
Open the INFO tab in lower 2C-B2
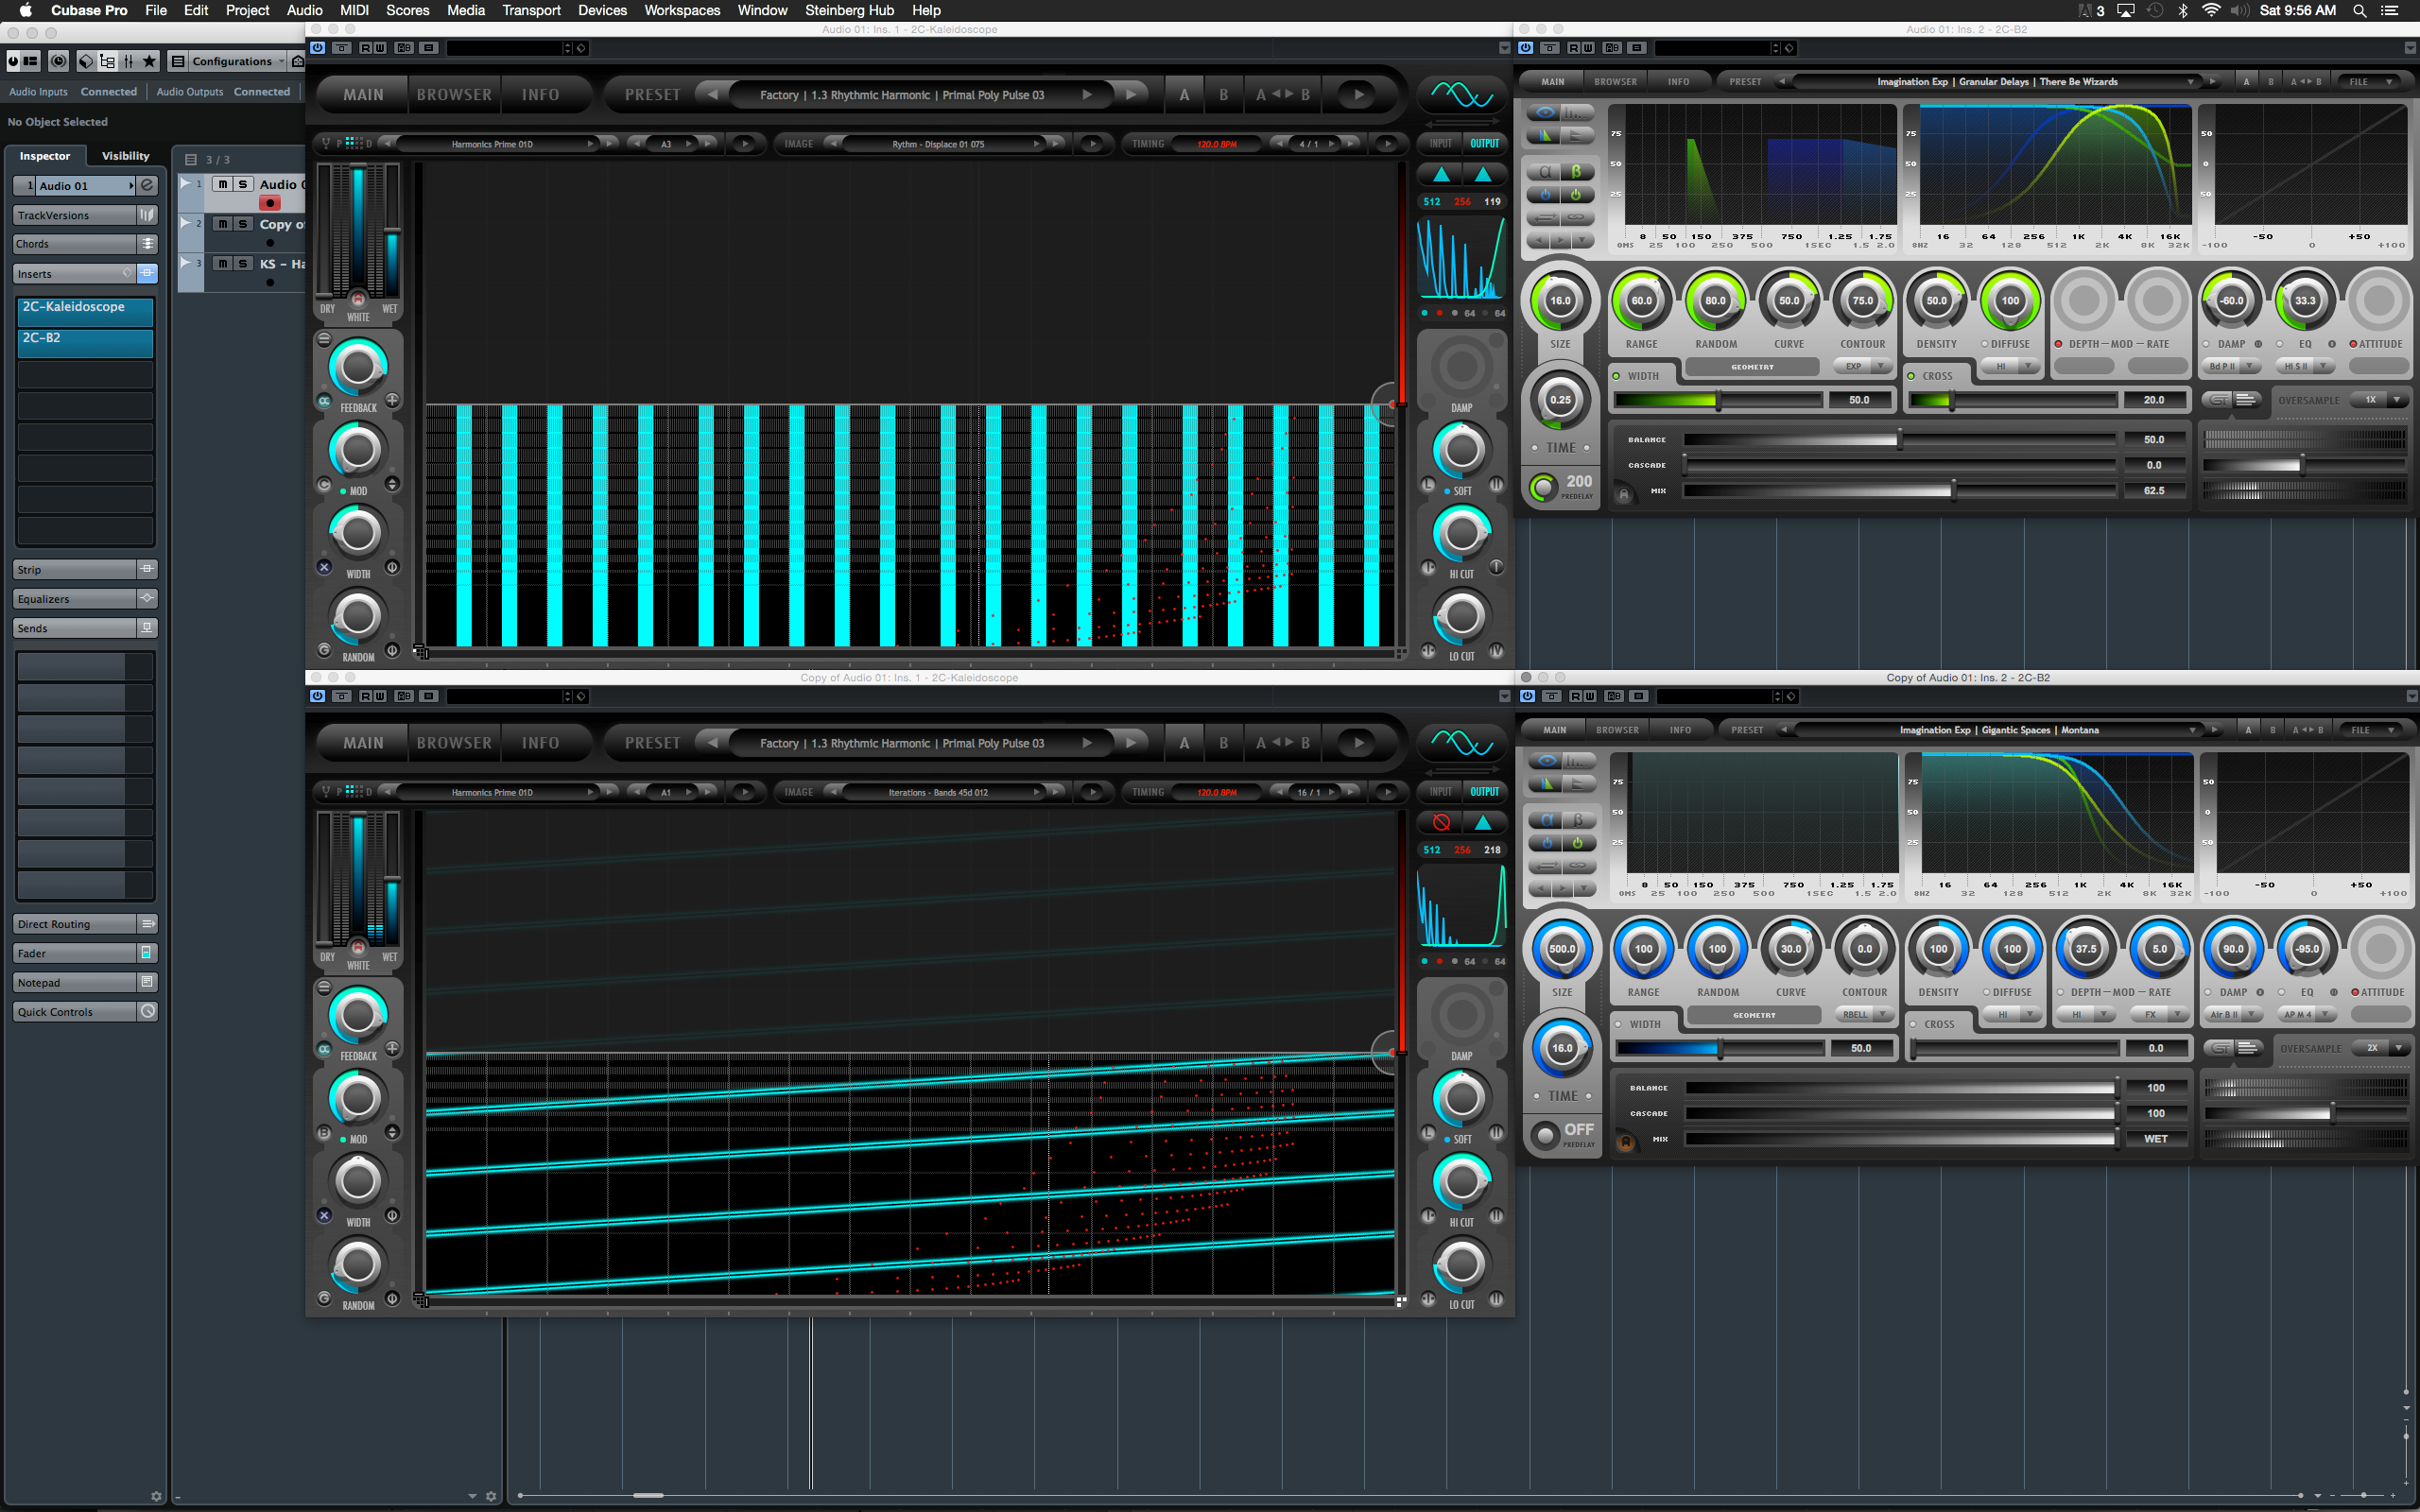1680,730
